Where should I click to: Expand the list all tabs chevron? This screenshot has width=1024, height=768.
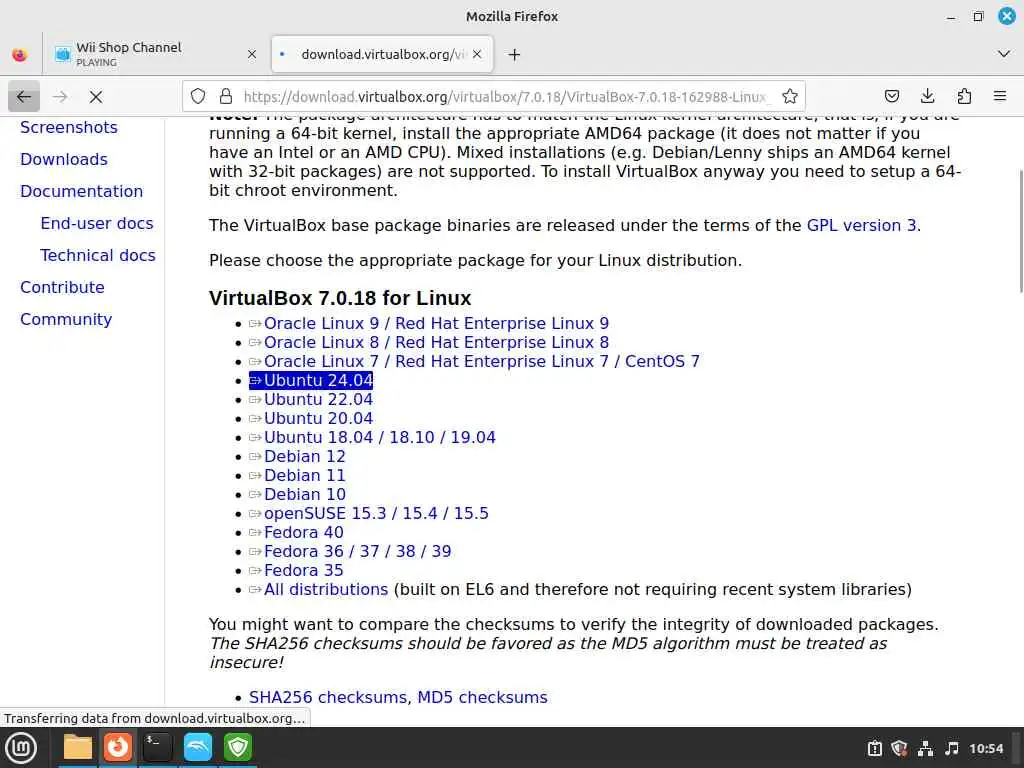pos(1004,54)
